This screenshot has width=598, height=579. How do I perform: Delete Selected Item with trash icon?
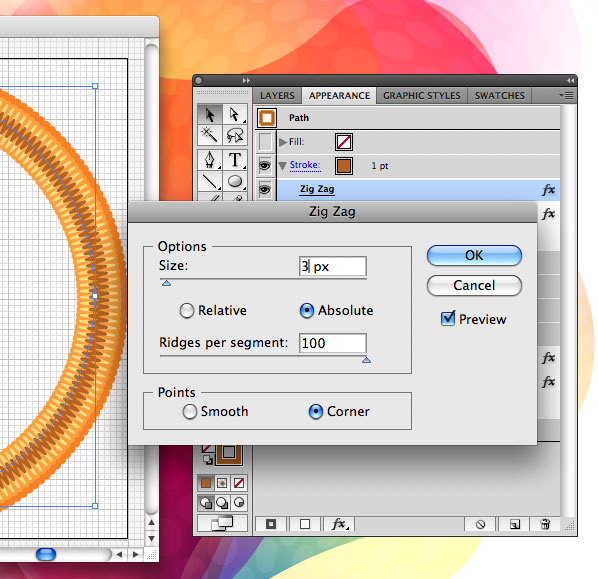[545, 524]
